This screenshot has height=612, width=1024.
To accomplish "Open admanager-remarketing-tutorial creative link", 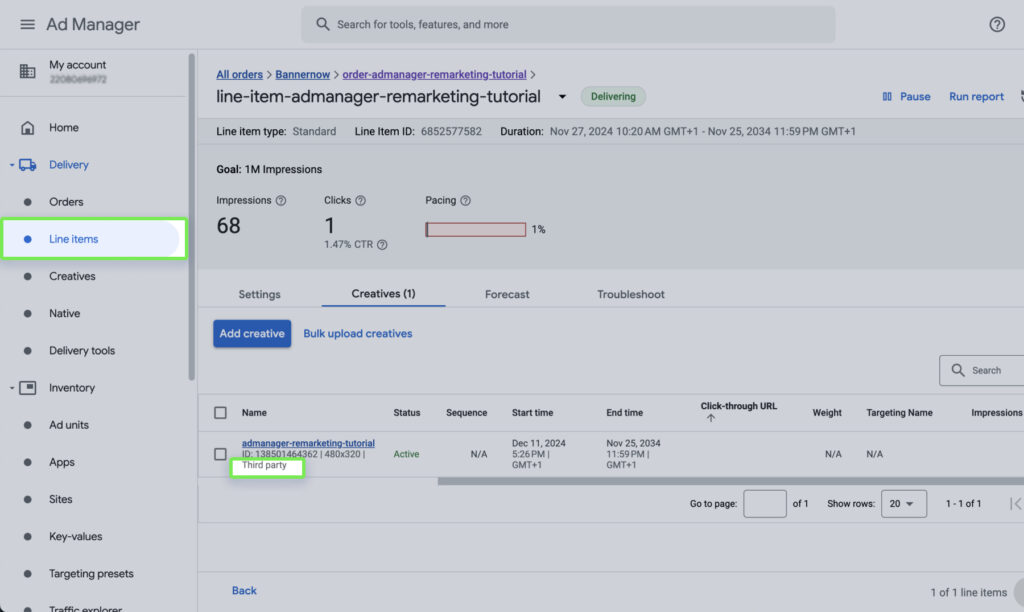I will 308,443.
